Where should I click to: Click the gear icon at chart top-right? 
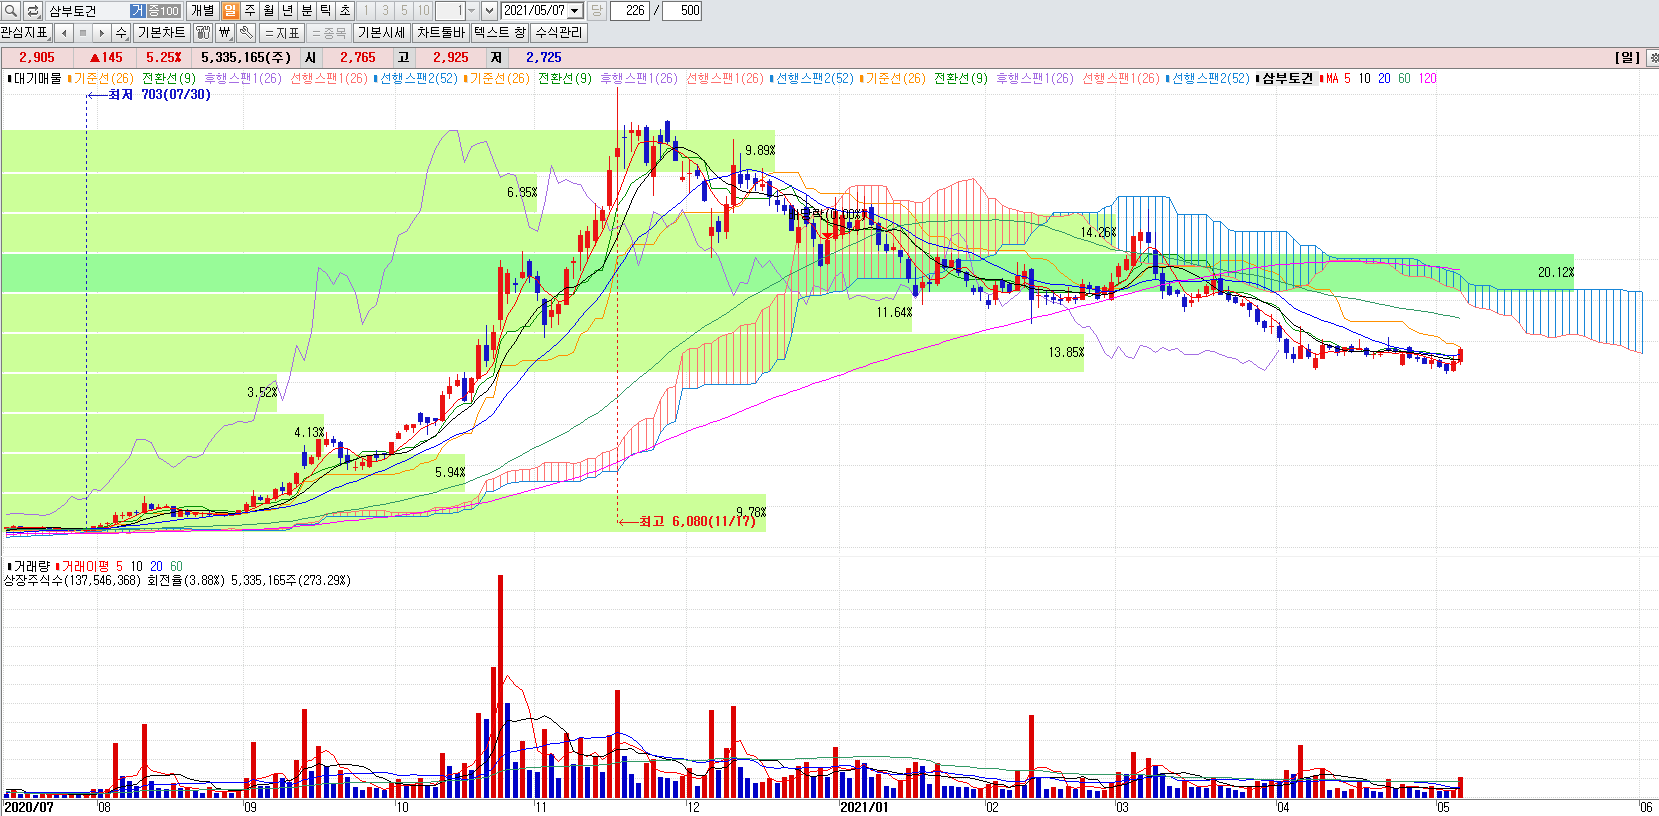(x=1653, y=58)
